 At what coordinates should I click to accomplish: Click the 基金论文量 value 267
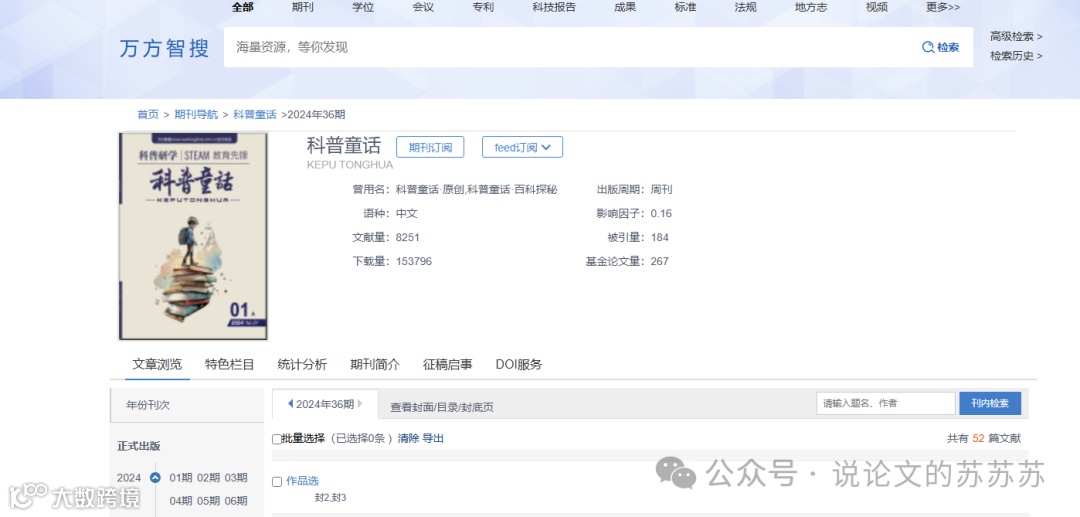coord(659,262)
